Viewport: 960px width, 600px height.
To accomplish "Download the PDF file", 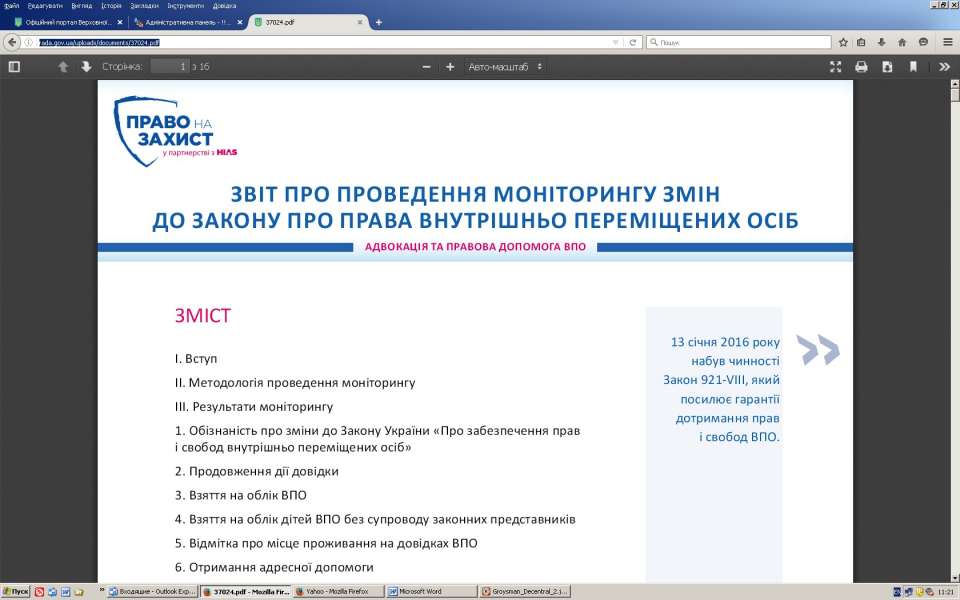I will (887, 67).
